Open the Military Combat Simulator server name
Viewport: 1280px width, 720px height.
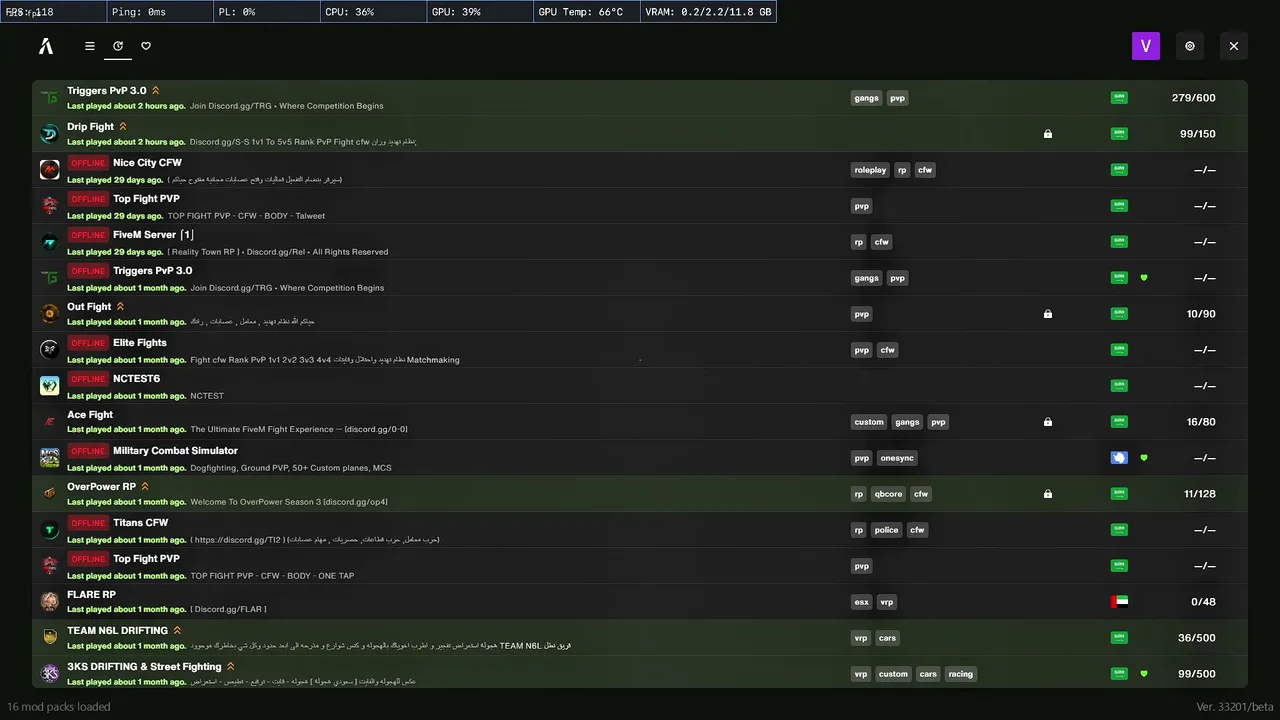click(175, 451)
